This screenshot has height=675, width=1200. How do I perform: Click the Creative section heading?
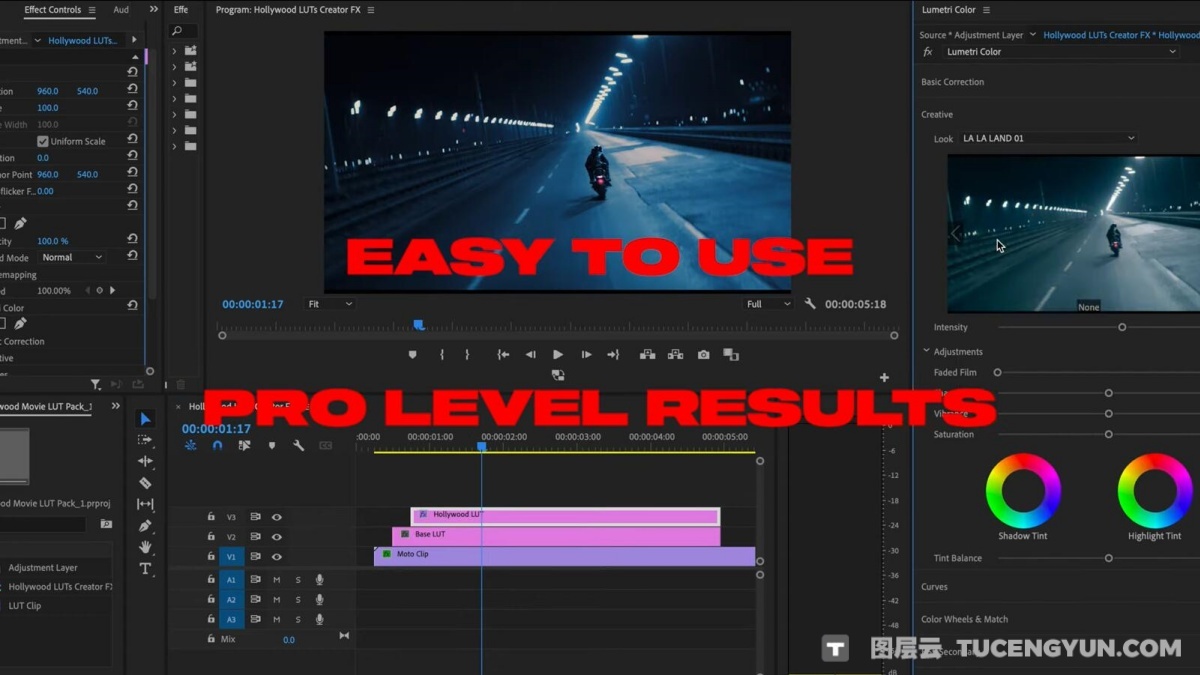(x=937, y=115)
